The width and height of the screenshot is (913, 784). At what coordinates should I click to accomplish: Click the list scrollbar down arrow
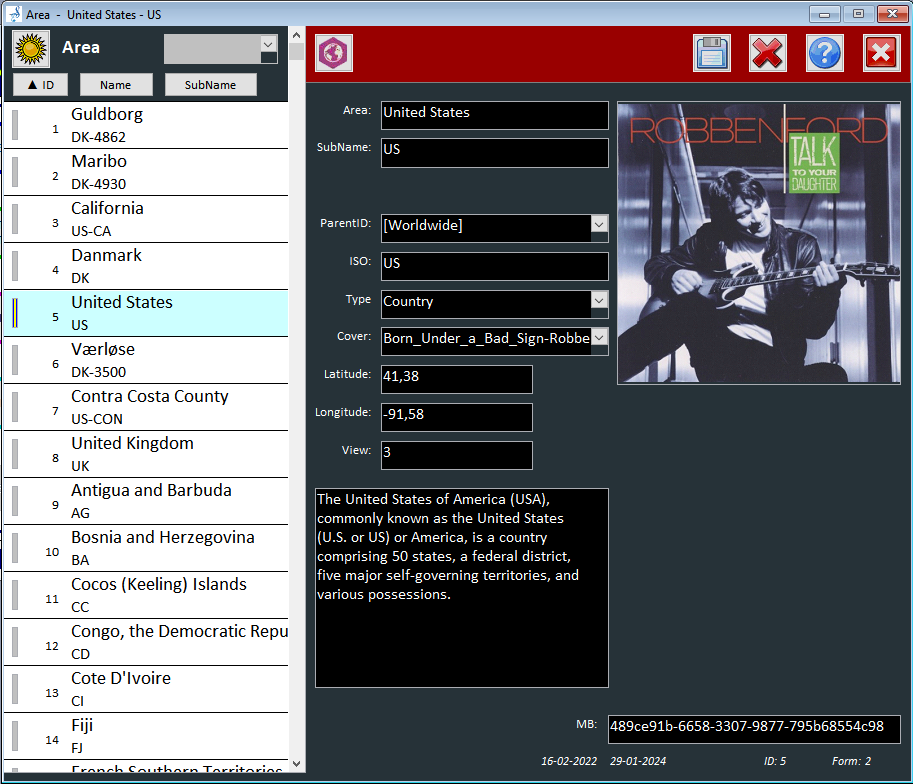[296, 763]
